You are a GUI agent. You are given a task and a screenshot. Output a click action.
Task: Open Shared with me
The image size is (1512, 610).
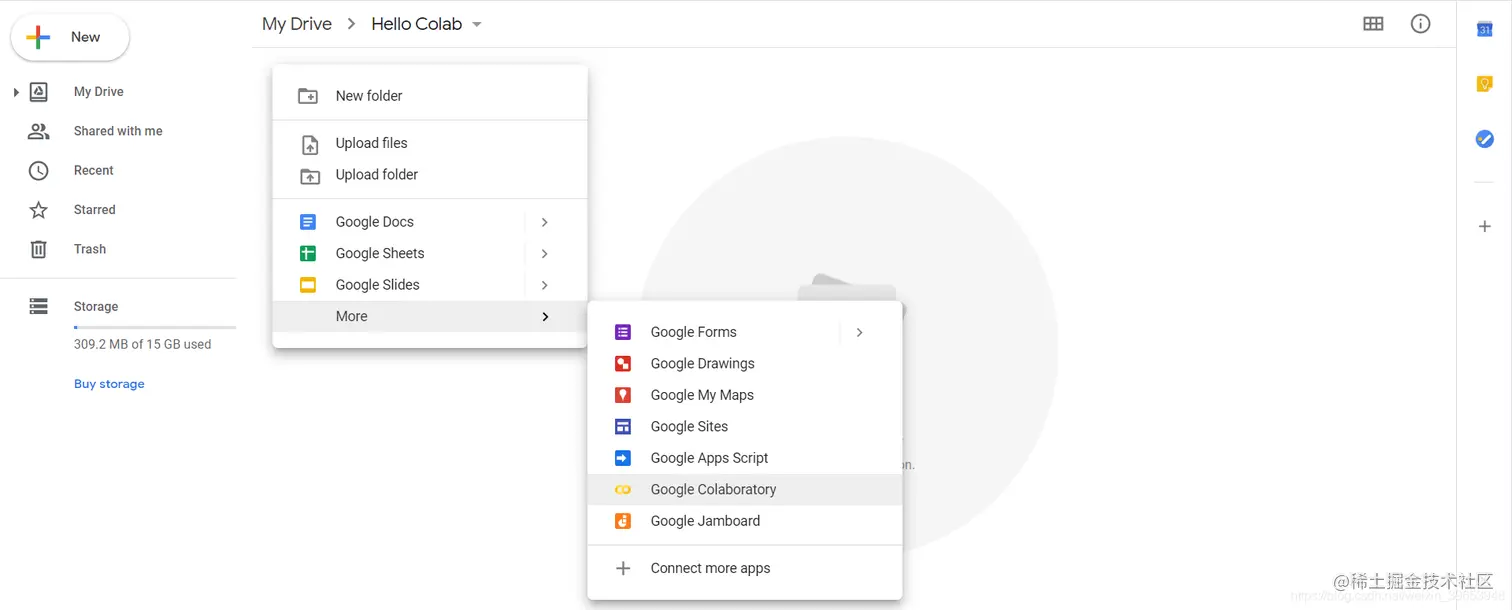click(x=118, y=131)
